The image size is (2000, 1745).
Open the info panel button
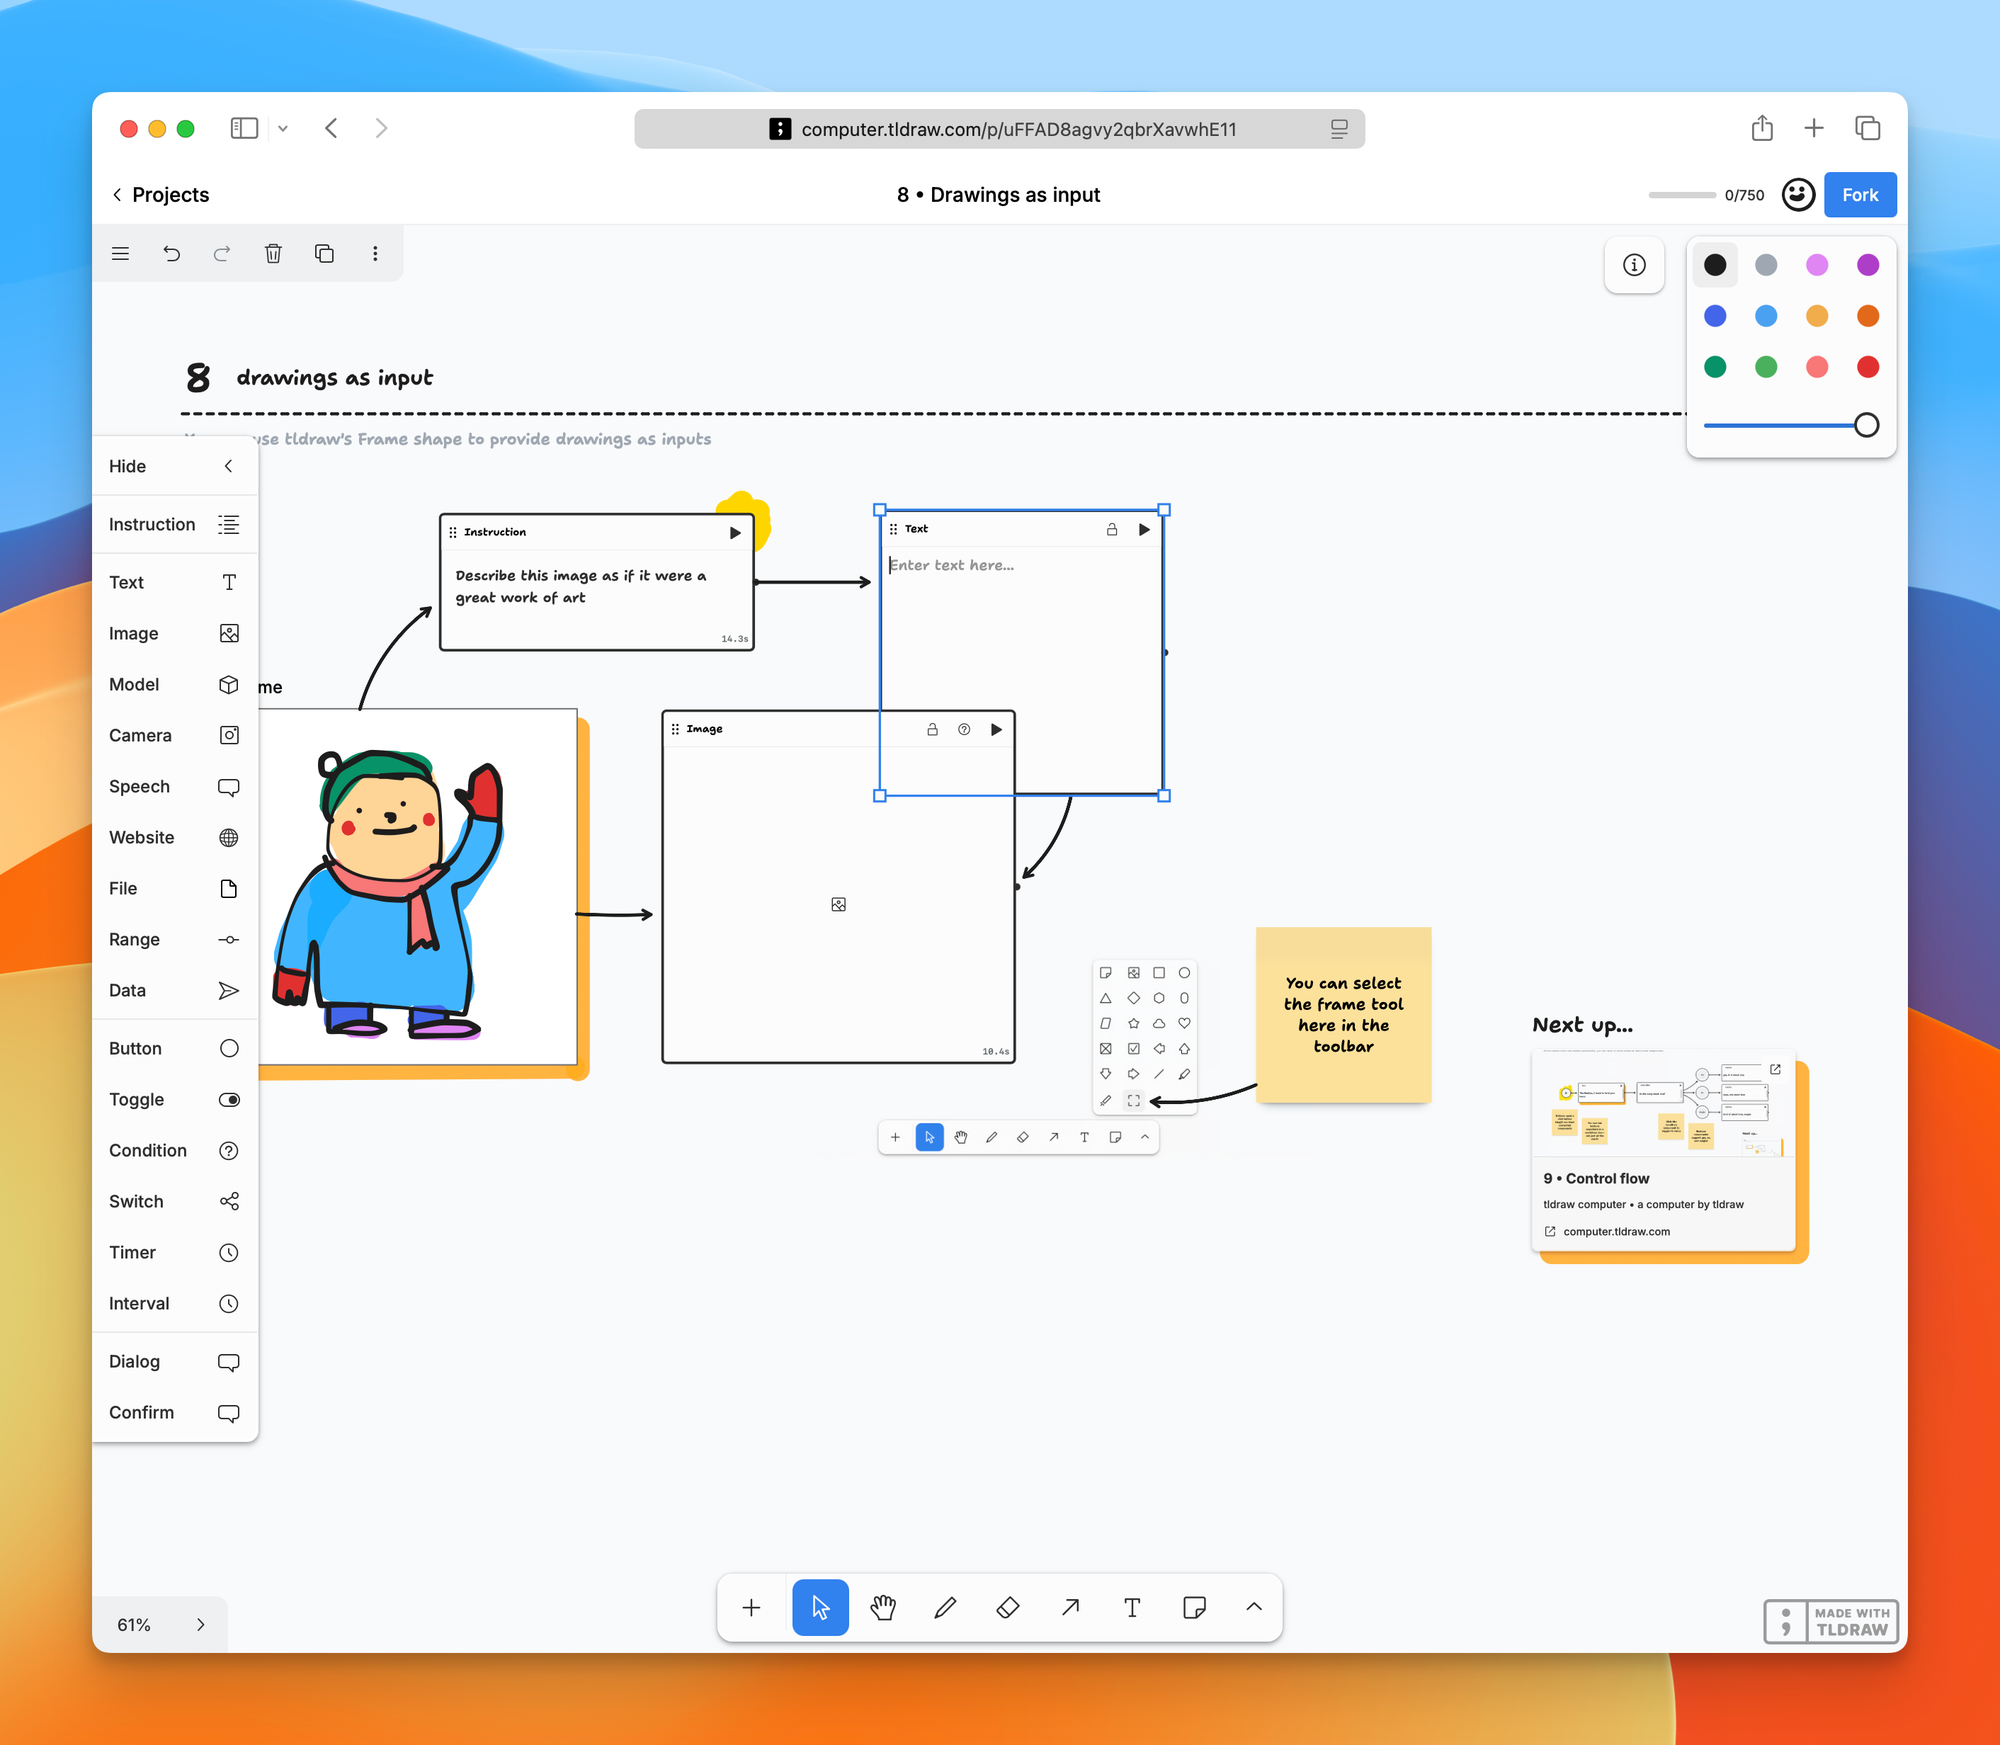1634,265
